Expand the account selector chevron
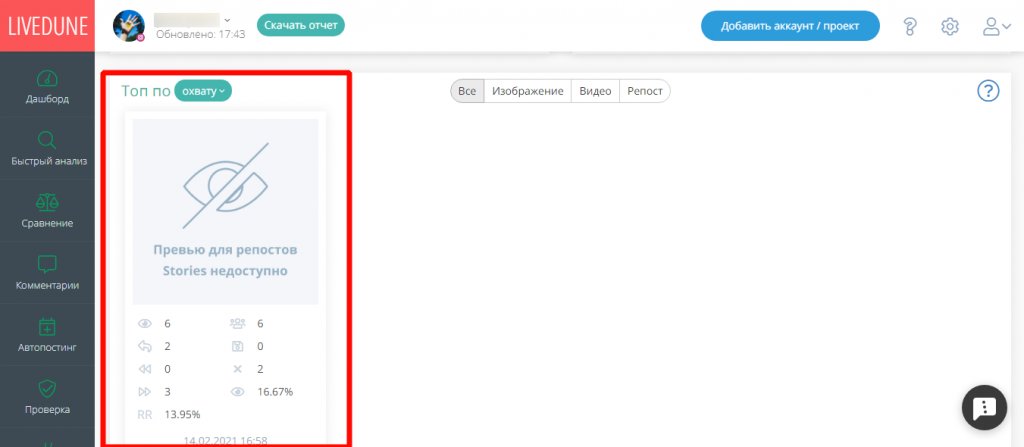 click(x=228, y=19)
